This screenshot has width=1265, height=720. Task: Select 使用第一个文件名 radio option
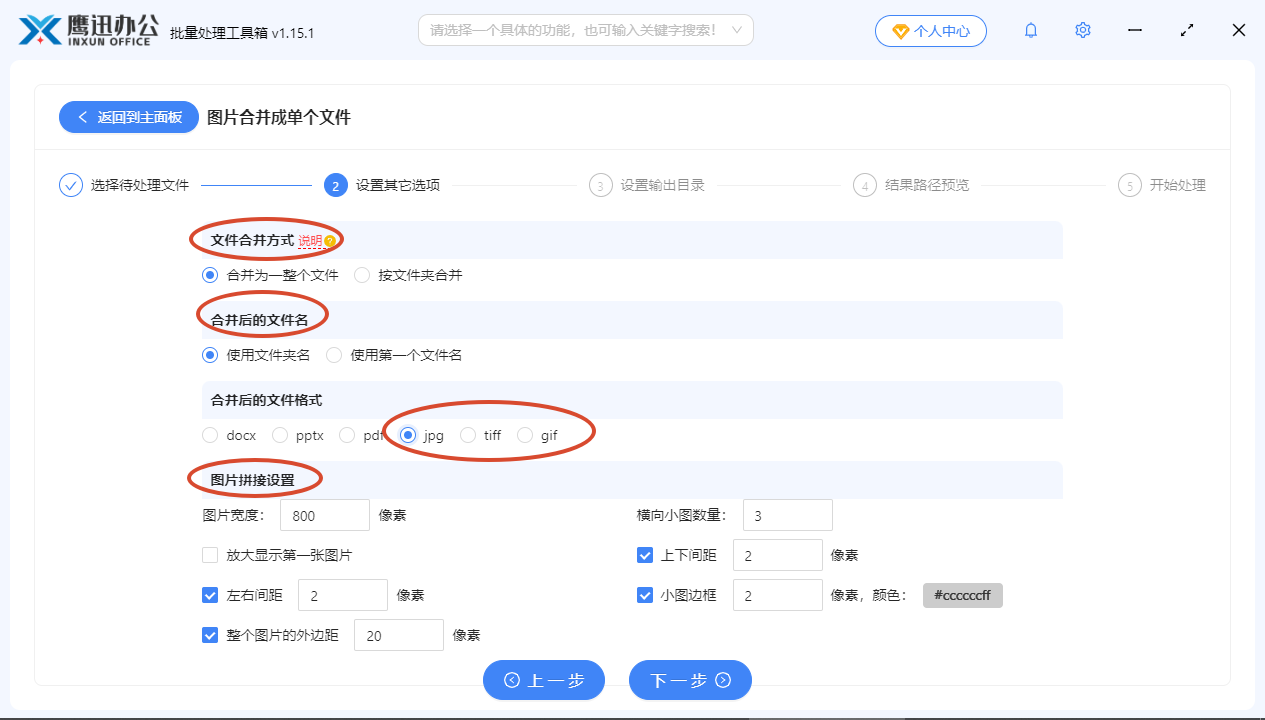point(394,355)
